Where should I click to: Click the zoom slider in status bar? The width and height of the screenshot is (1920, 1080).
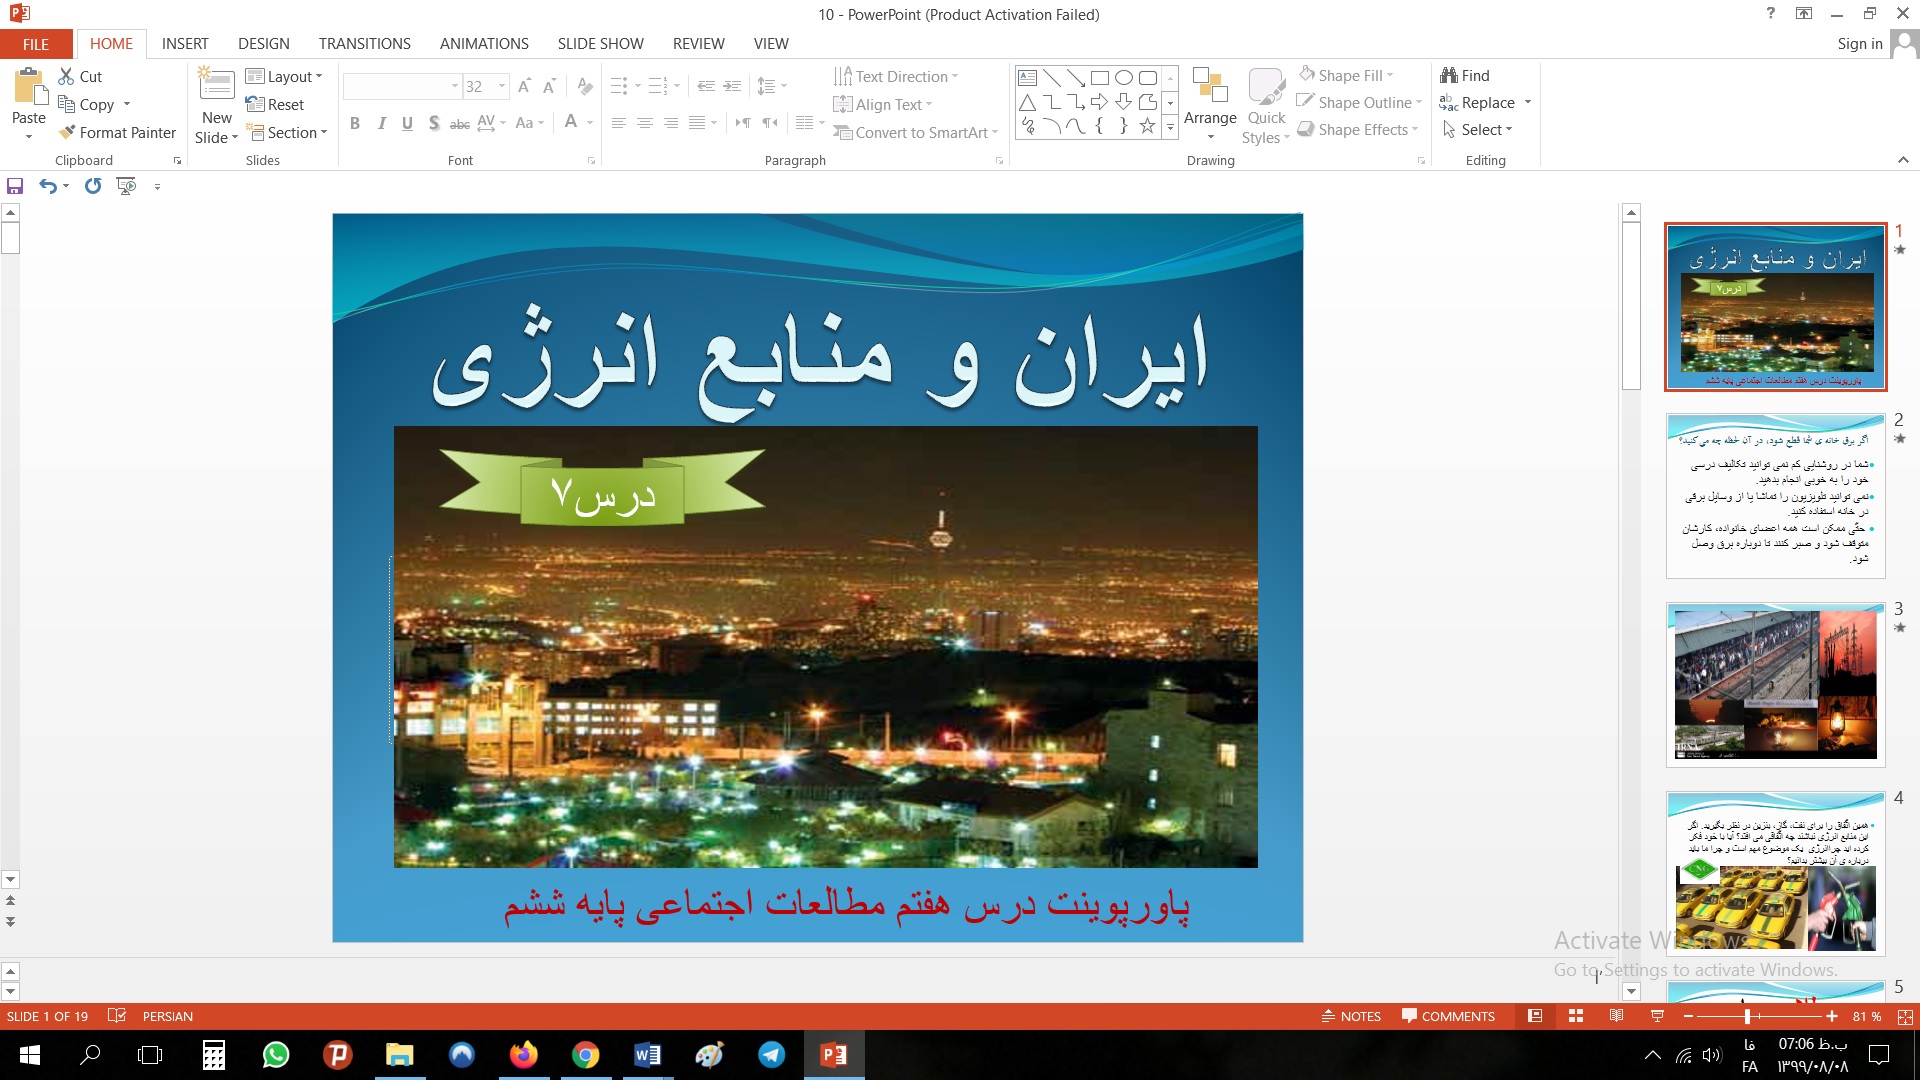tap(1747, 1016)
